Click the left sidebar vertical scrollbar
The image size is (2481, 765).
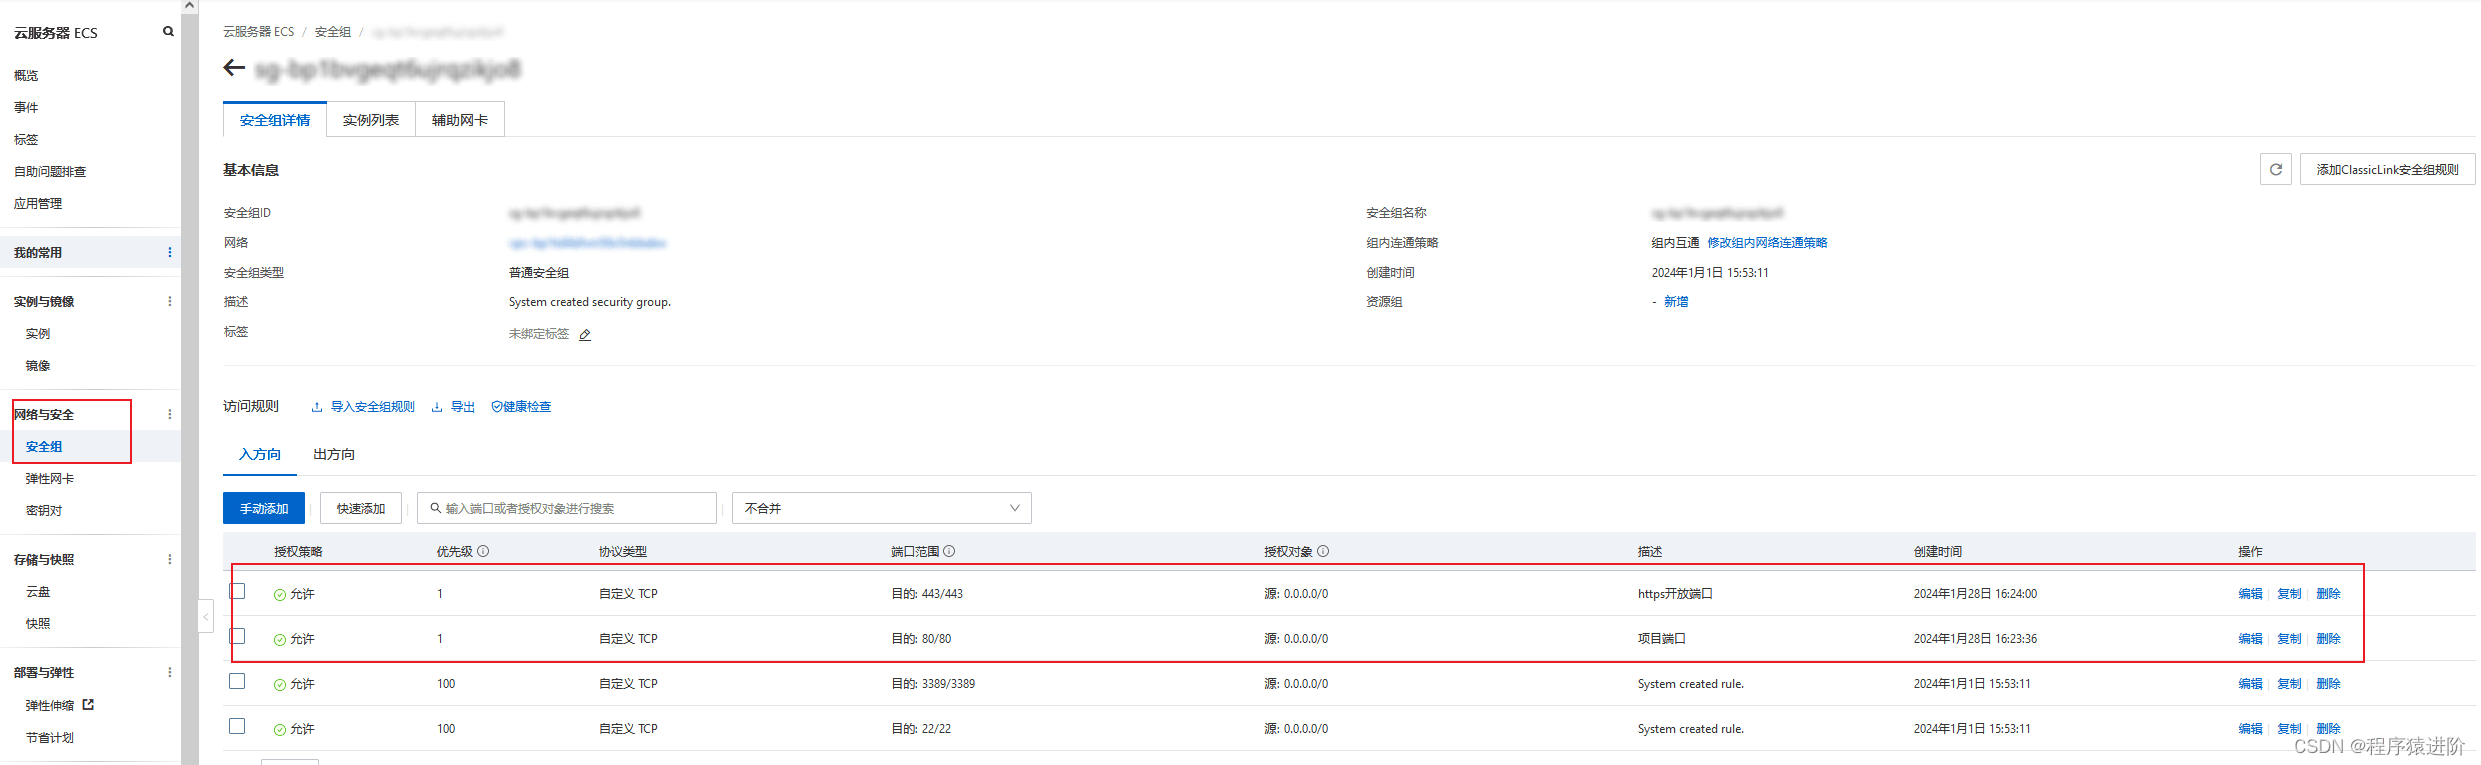pyautogui.click(x=189, y=380)
